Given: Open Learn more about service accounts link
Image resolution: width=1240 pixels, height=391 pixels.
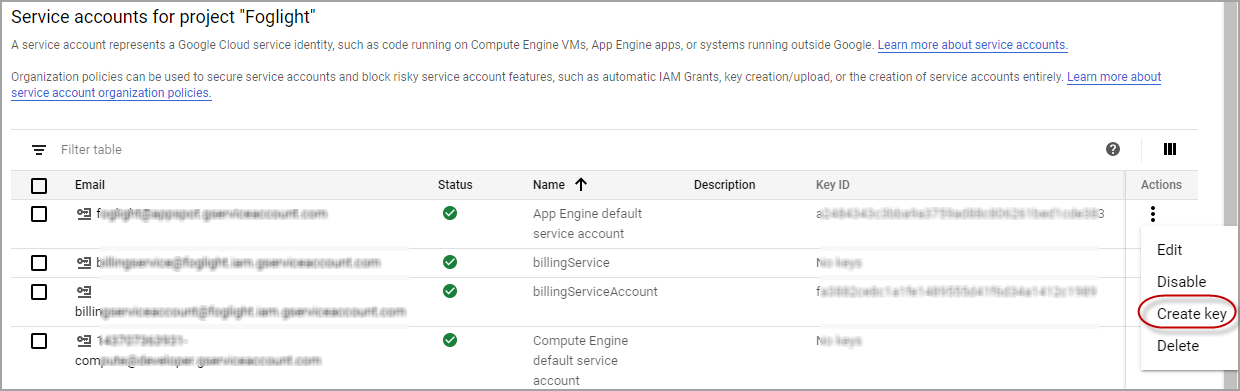Looking at the screenshot, I should (972, 45).
